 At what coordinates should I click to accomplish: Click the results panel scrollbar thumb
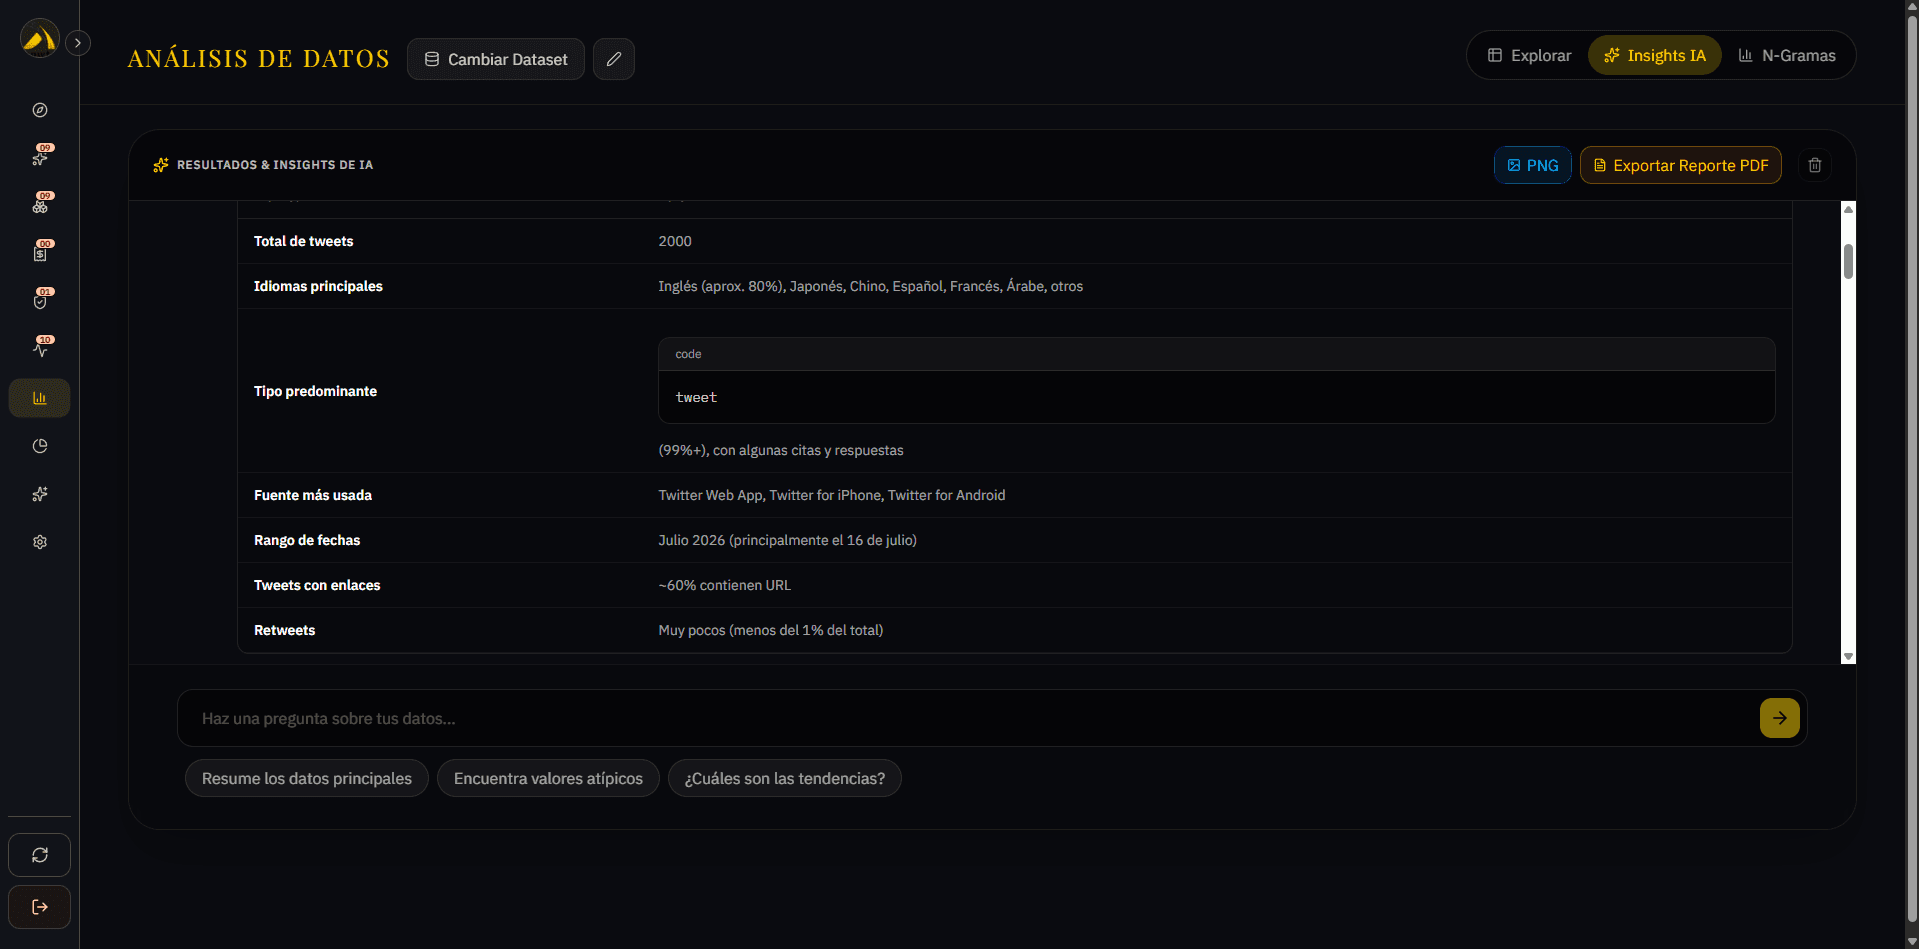[x=1848, y=261]
